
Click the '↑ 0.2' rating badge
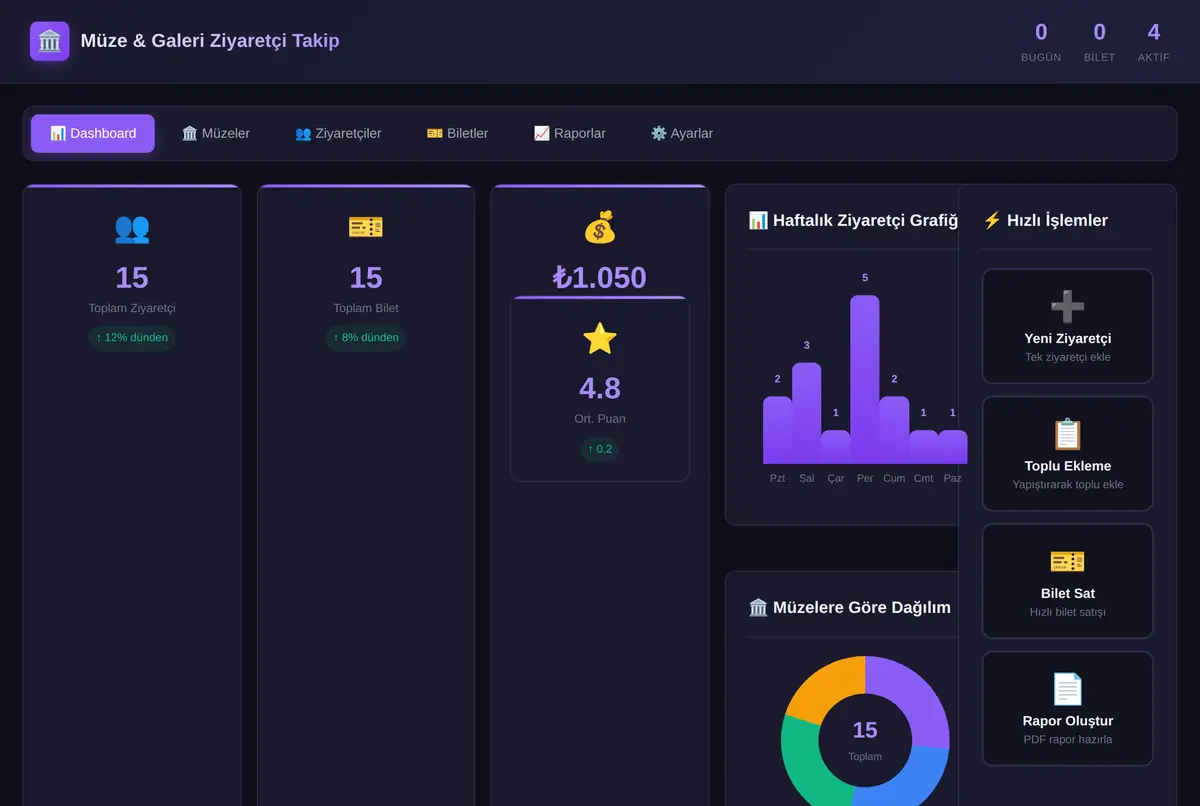click(600, 449)
